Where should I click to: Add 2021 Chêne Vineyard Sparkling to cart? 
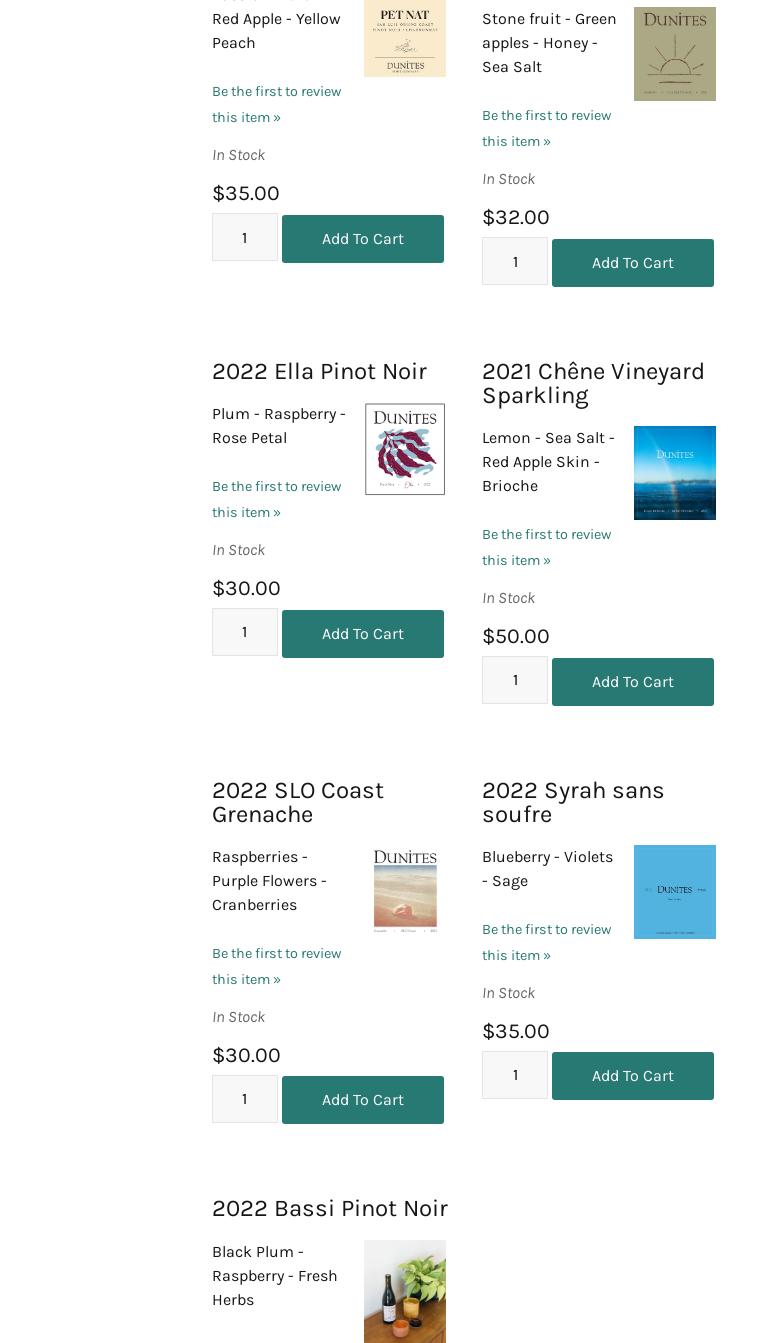pyautogui.click(x=632, y=682)
